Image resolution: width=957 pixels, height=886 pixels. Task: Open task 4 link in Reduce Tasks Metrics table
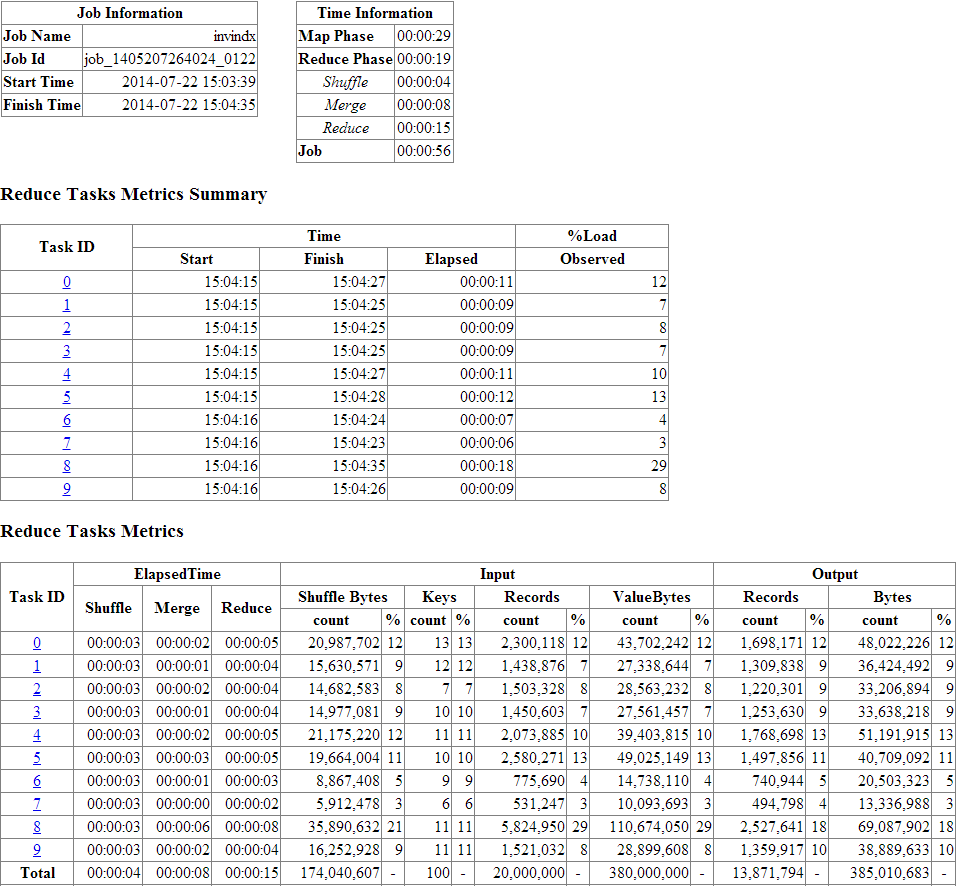point(37,735)
